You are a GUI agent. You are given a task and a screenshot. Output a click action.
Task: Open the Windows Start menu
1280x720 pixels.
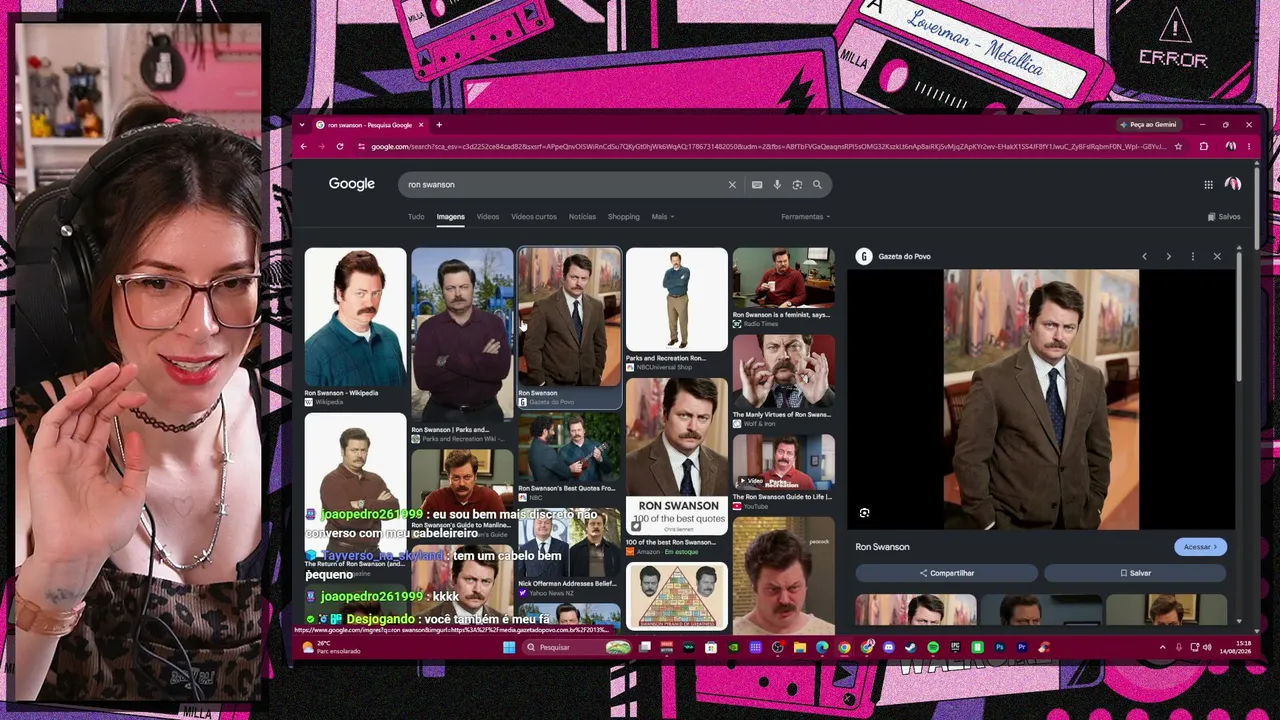(509, 647)
